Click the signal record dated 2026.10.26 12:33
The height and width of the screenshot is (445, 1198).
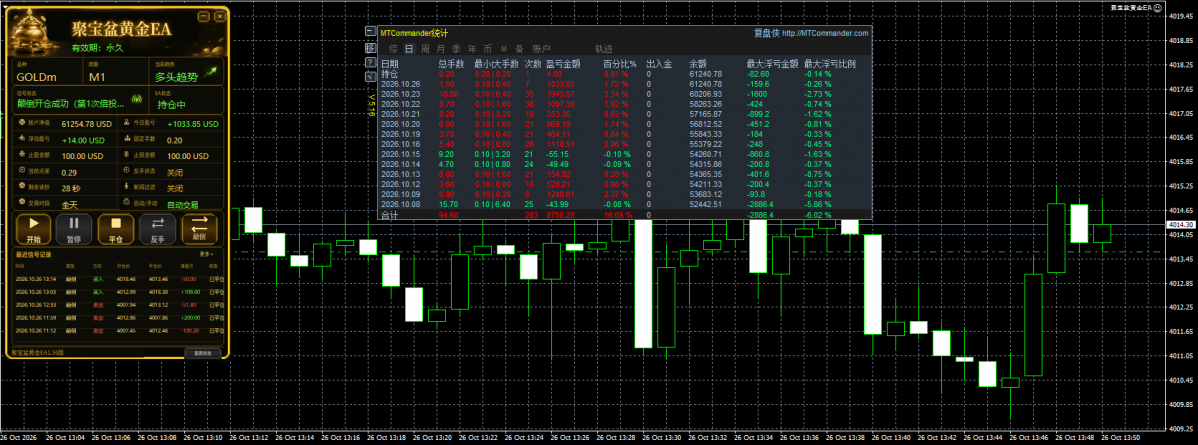point(119,304)
